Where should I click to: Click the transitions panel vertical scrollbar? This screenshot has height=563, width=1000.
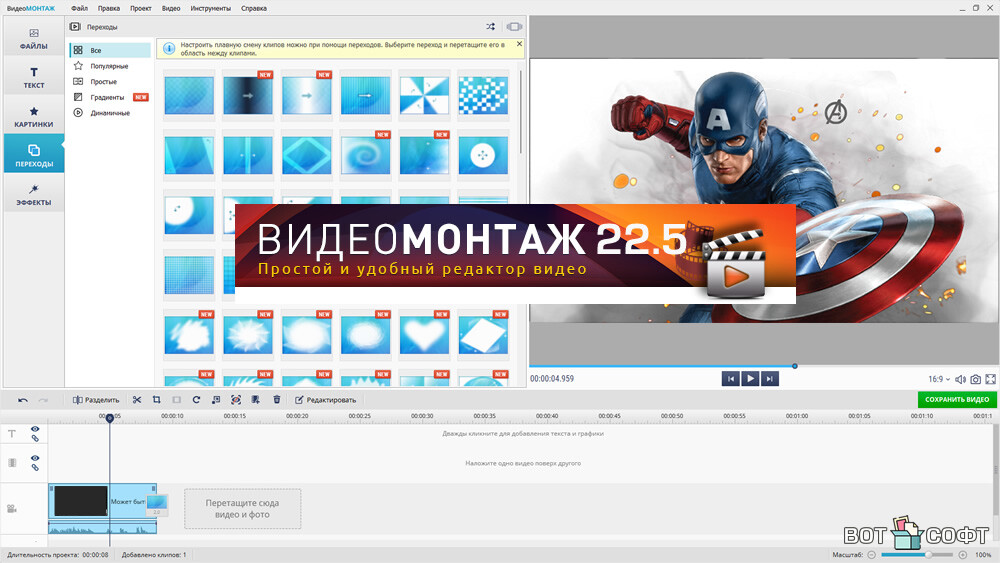(521, 112)
